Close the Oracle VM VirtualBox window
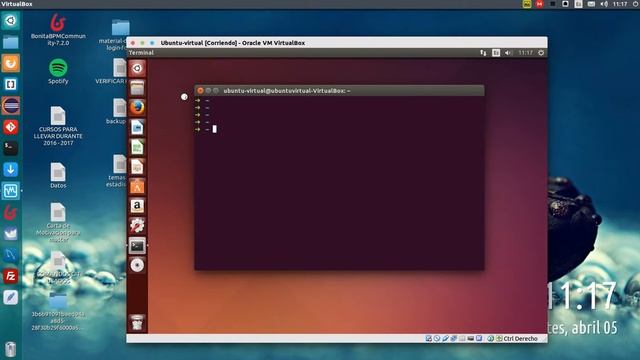640x360 pixels. pyautogui.click(x=133, y=43)
